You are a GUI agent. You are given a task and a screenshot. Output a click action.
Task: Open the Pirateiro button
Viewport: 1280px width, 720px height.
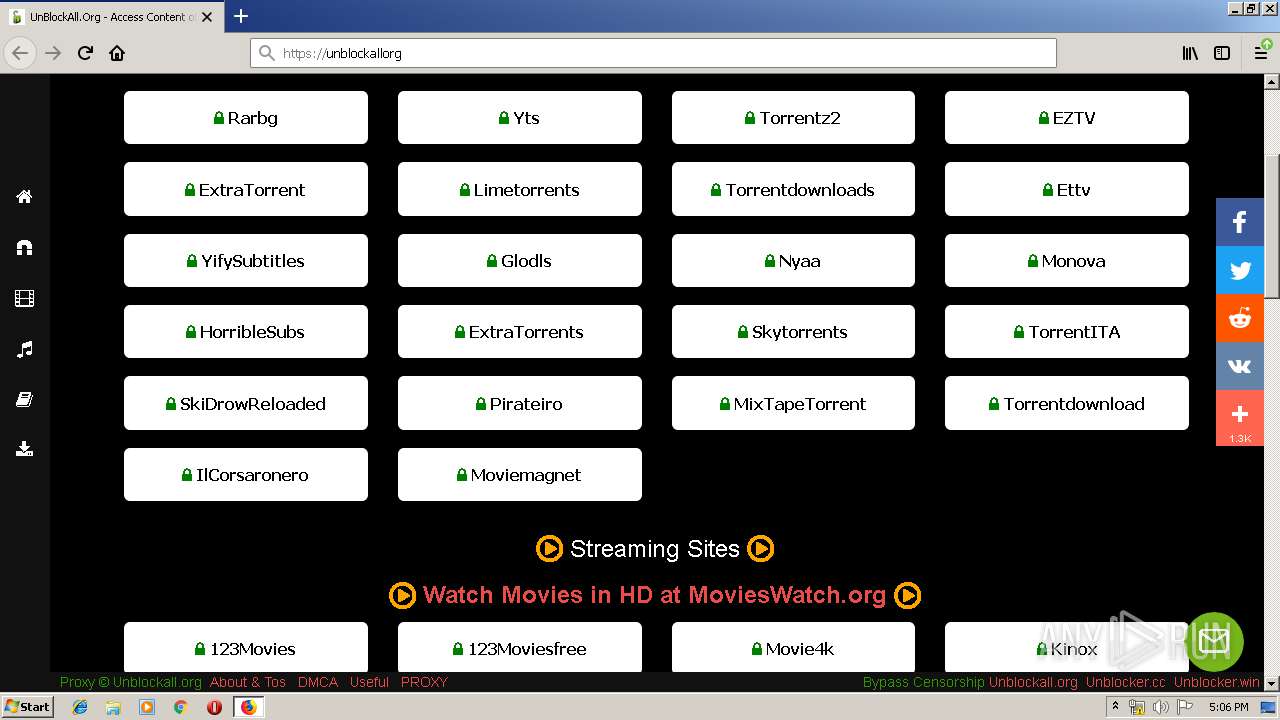pyautogui.click(x=520, y=404)
